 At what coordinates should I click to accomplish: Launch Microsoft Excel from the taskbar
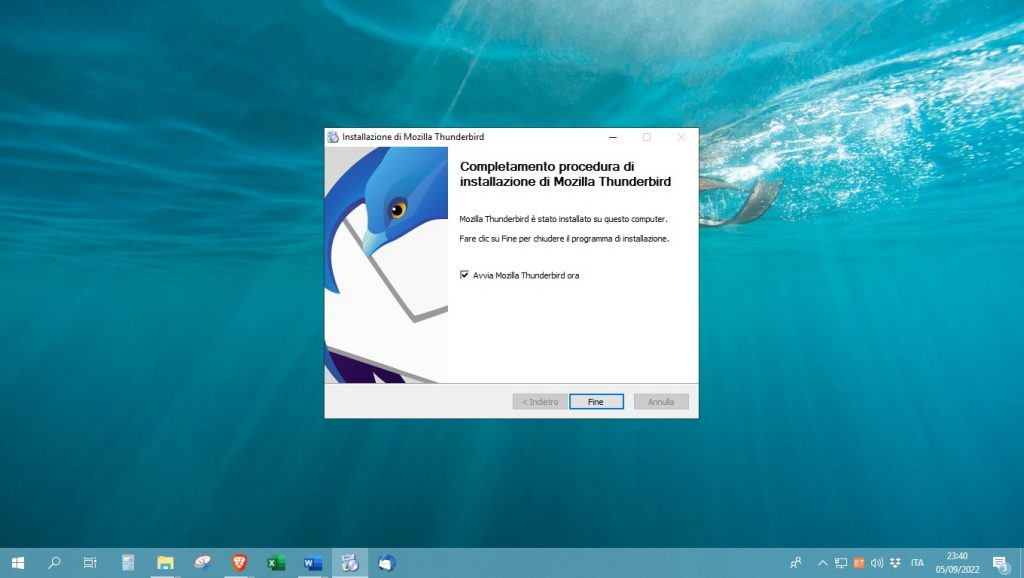tap(274, 563)
